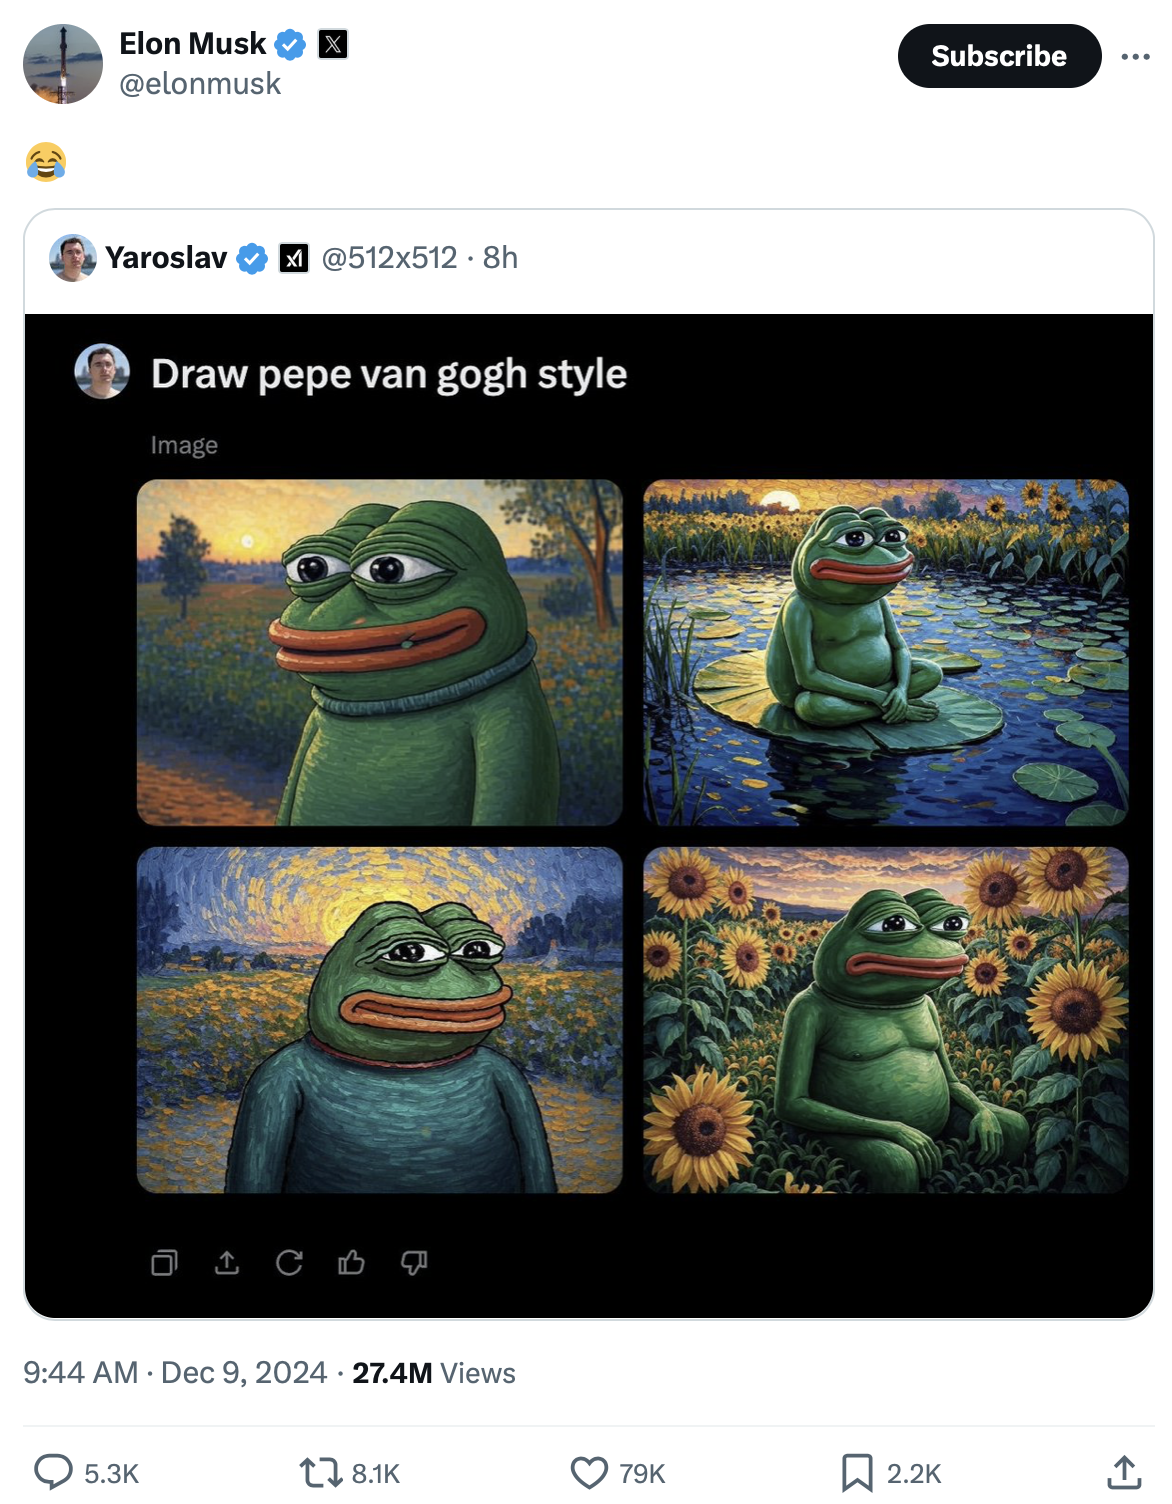Open the Pepe on lily pad image
The width and height of the screenshot is (1172, 1504).
(x=885, y=652)
